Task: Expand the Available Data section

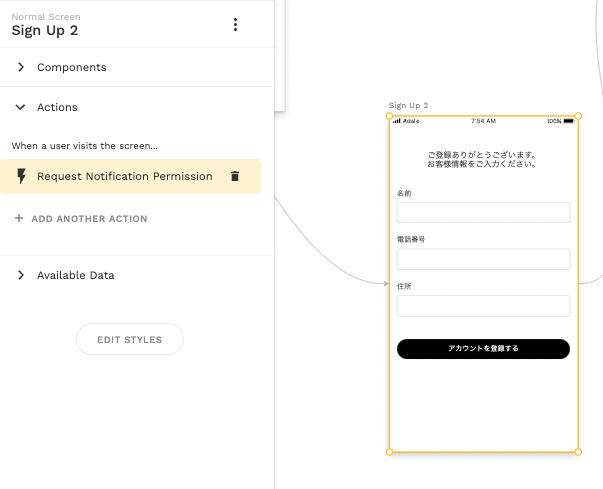Action: [x=21, y=275]
